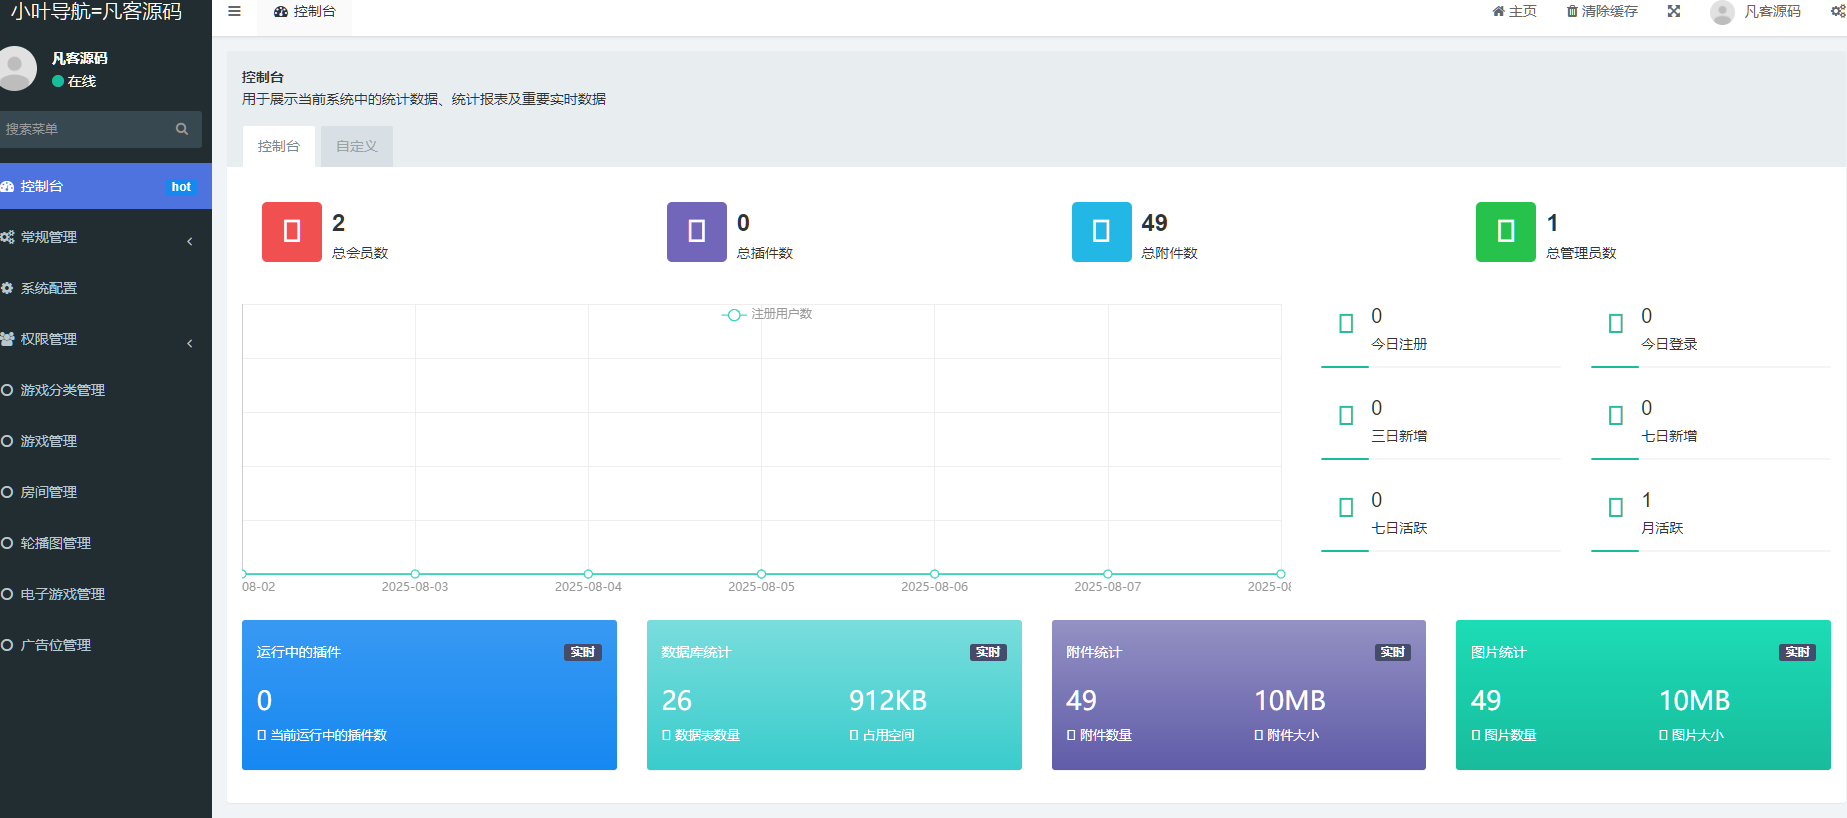
Task: Click the purple 总插件数 stat icon
Action: [696, 232]
